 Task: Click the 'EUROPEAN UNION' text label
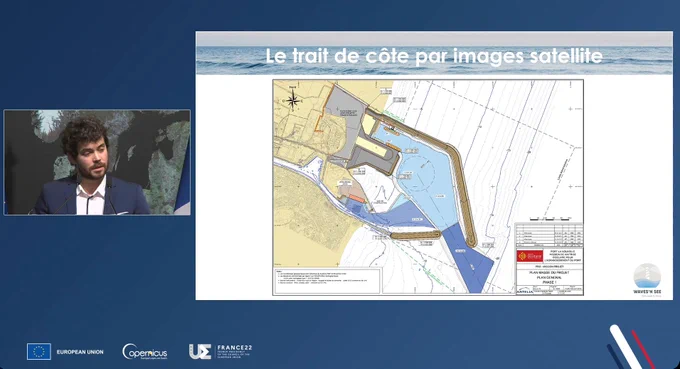click(x=80, y=352)
